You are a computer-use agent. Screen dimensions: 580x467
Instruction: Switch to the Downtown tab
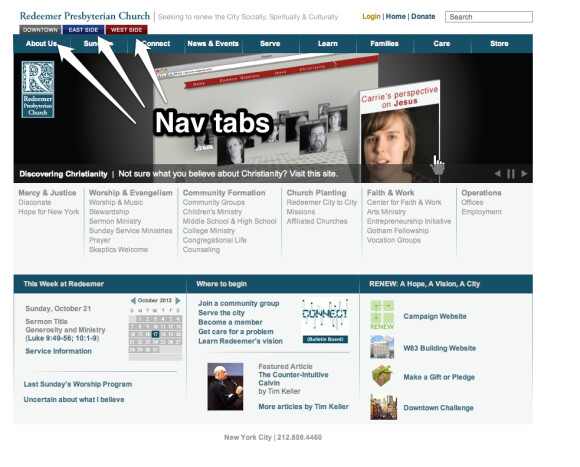40,30
